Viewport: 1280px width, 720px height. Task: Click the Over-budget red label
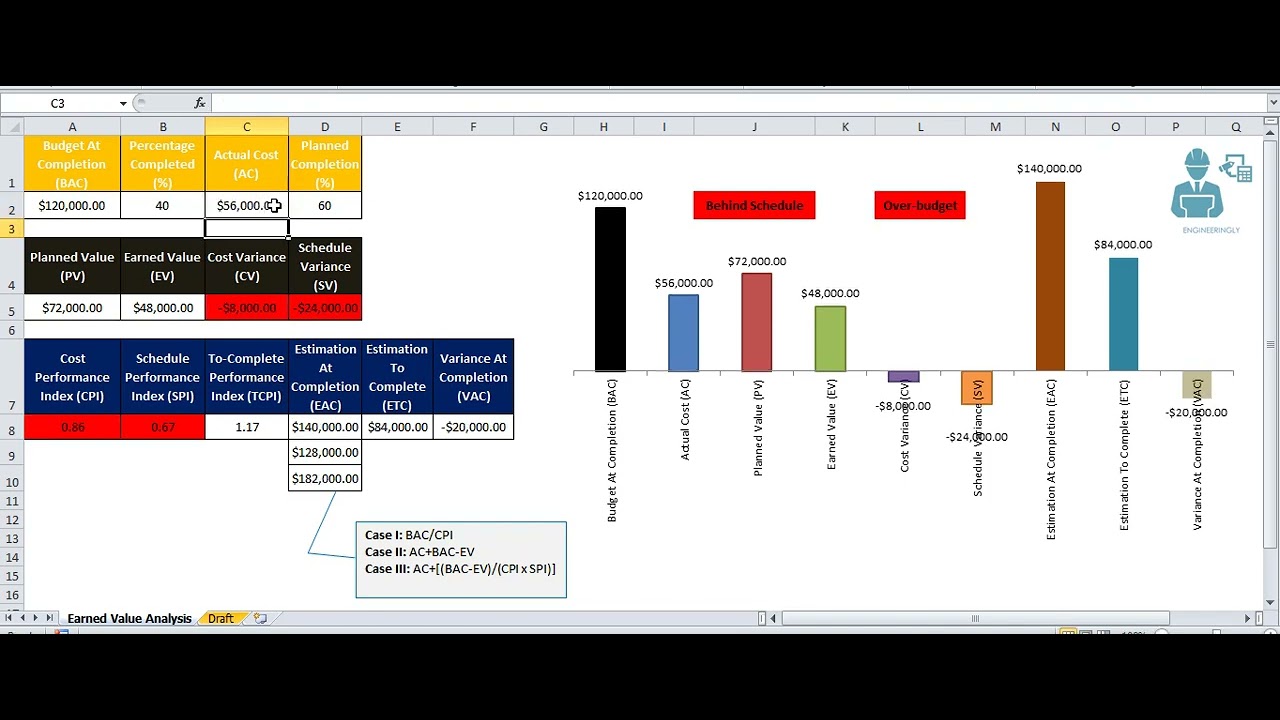[920, 205]
